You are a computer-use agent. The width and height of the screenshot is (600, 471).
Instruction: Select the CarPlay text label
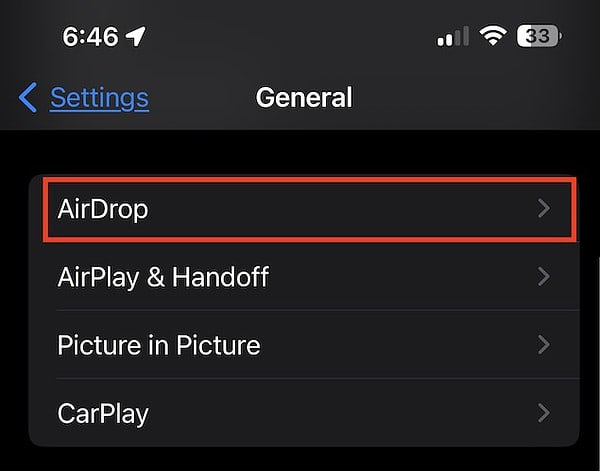[103, 412]
